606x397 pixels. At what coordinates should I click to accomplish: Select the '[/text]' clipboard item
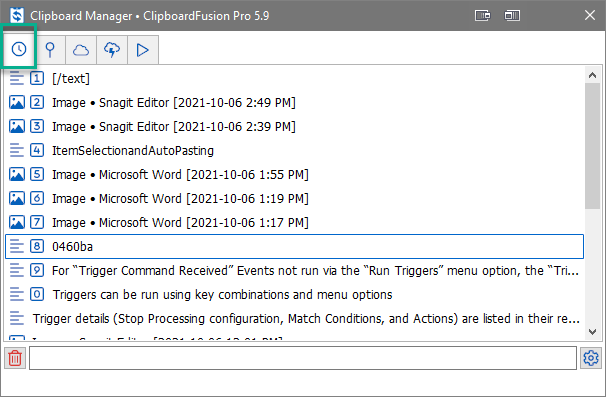[x=294, y=78]
